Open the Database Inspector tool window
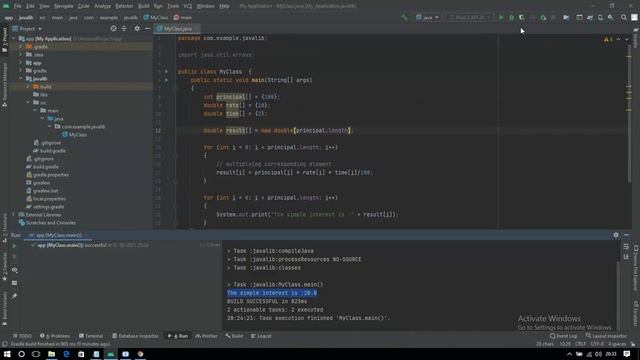 pos(135,336)
